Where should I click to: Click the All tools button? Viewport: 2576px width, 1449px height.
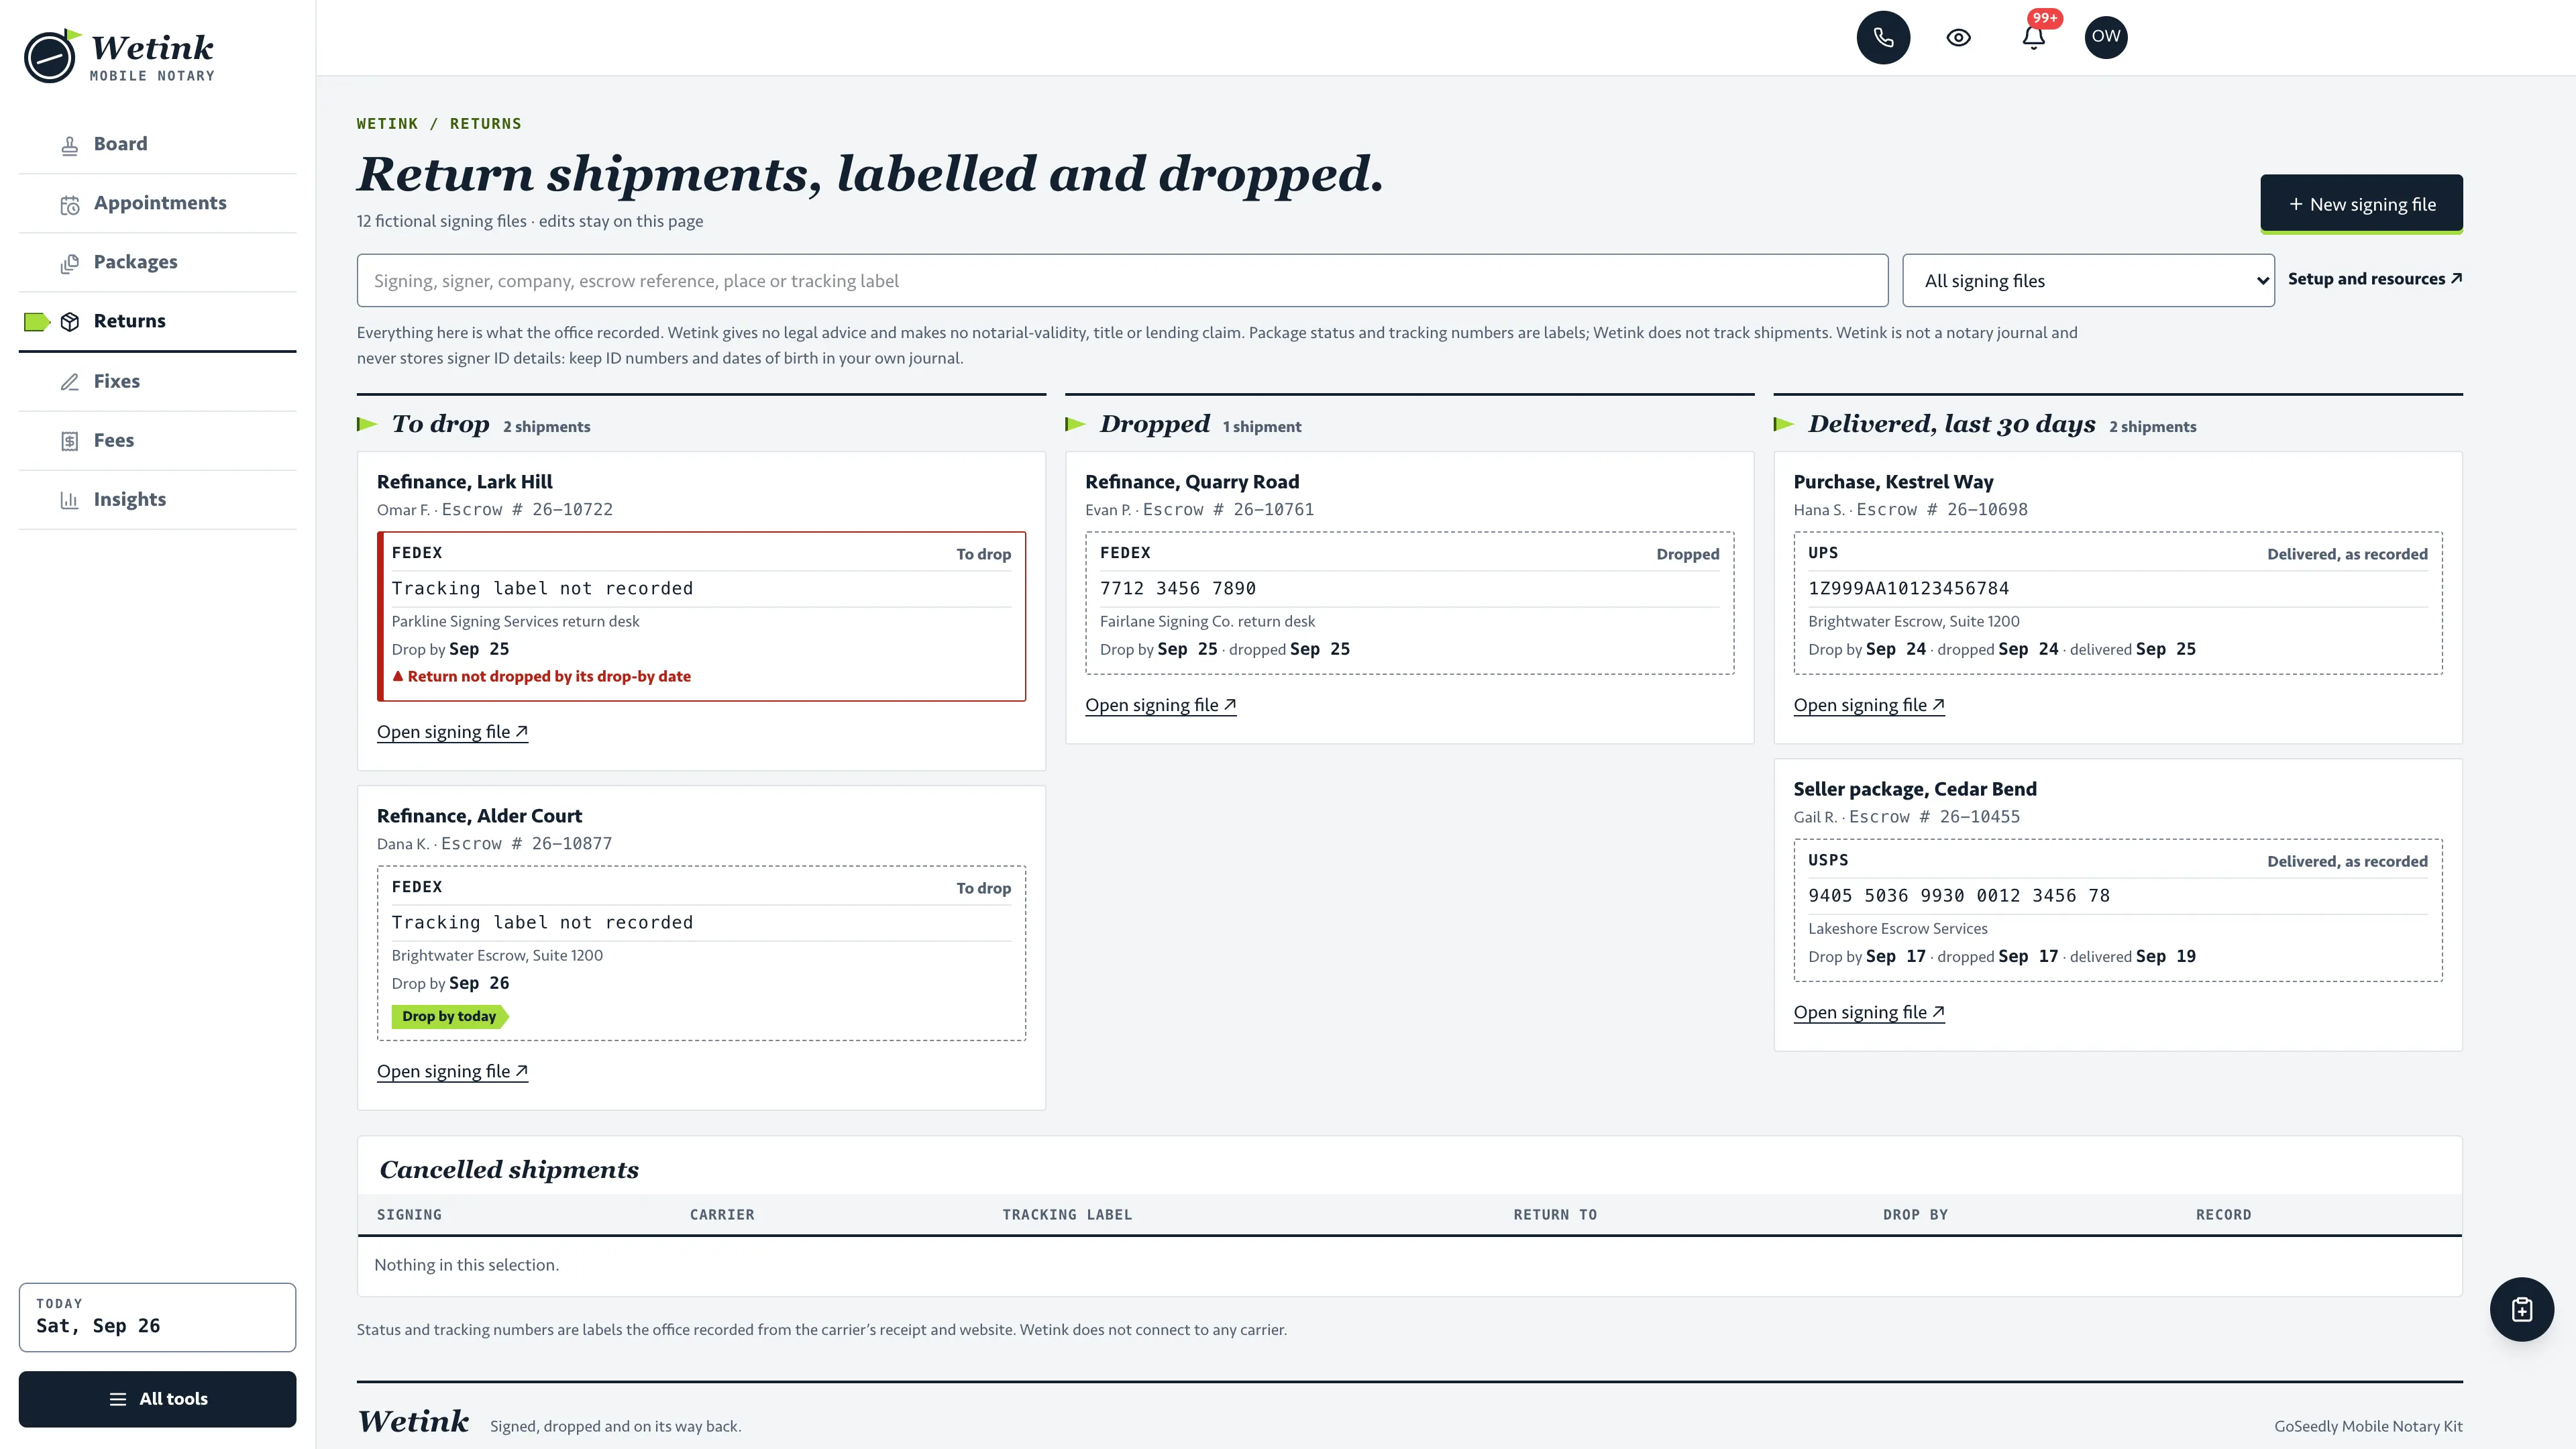(157, 1399)
